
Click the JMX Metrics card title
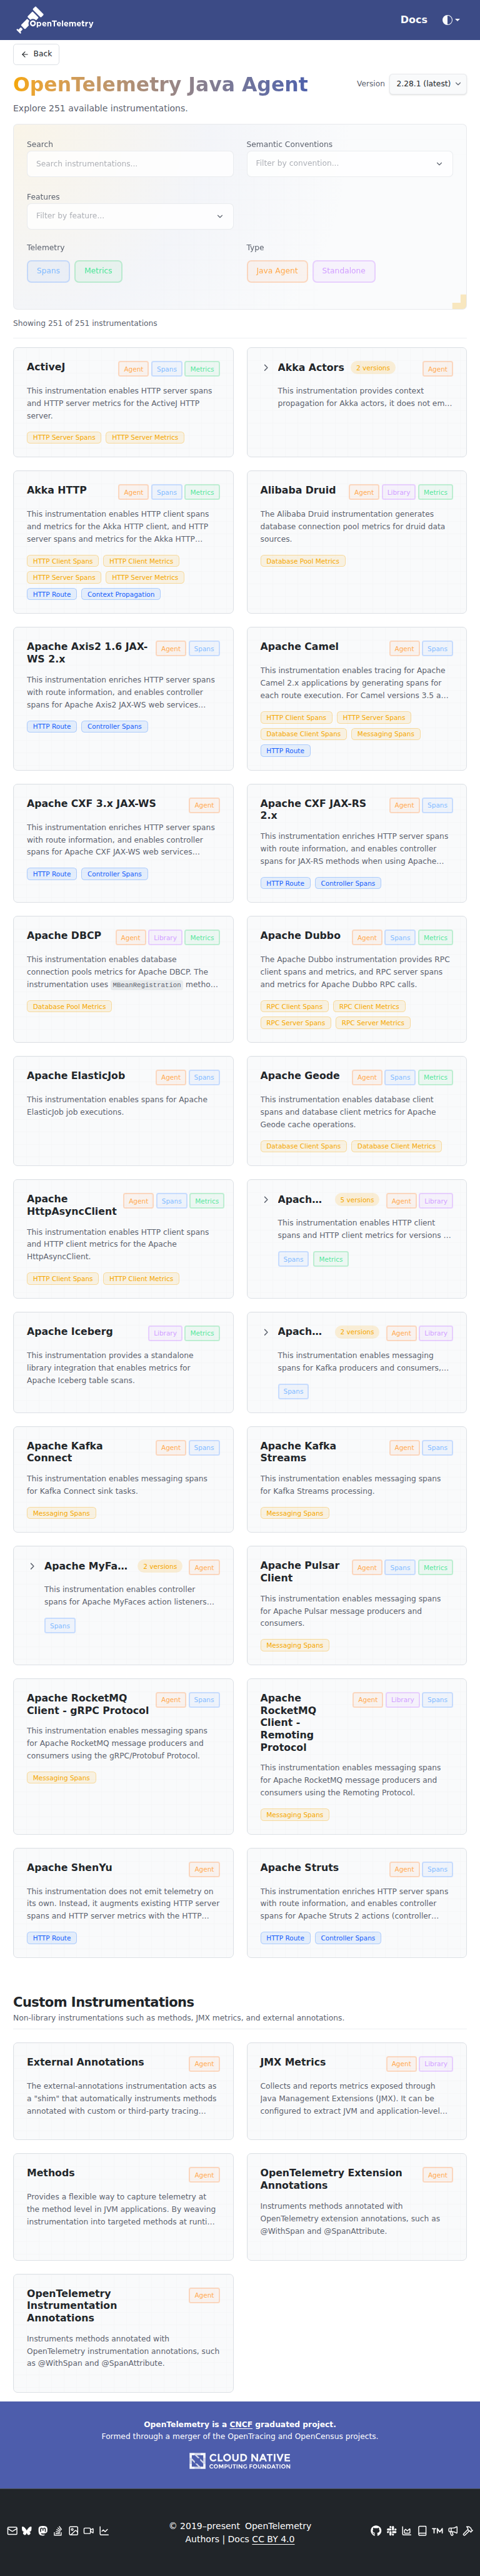pos(293,2062)
